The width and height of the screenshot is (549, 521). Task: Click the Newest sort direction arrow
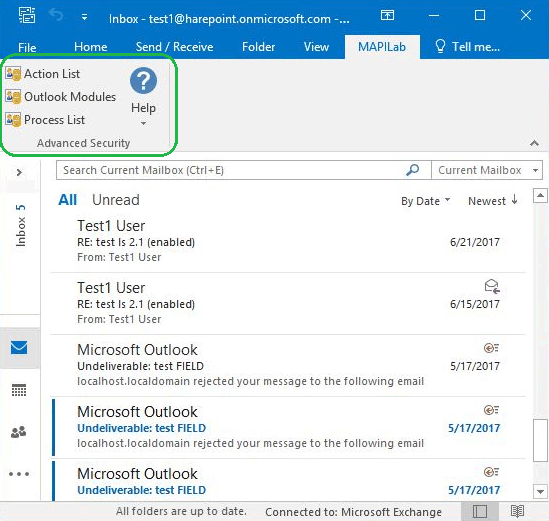click(514, 200)
